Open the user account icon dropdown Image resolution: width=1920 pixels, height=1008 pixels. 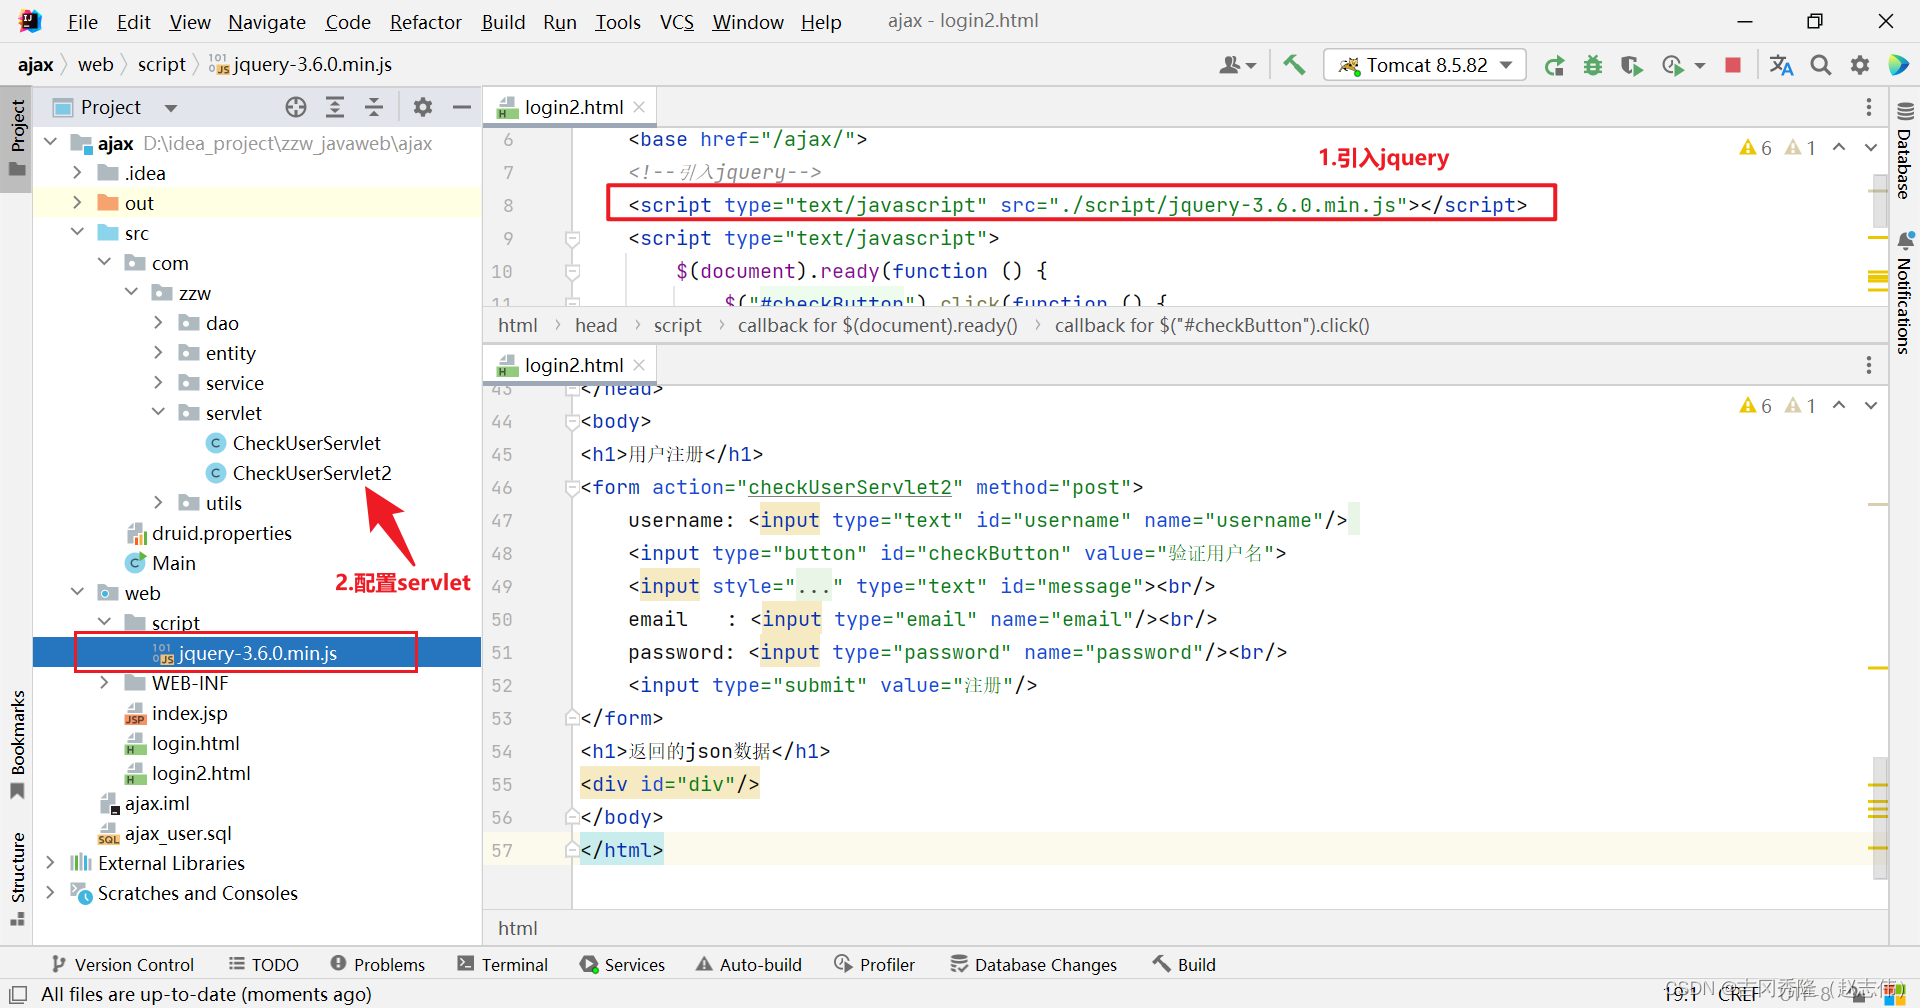[x=1237, y=65]
